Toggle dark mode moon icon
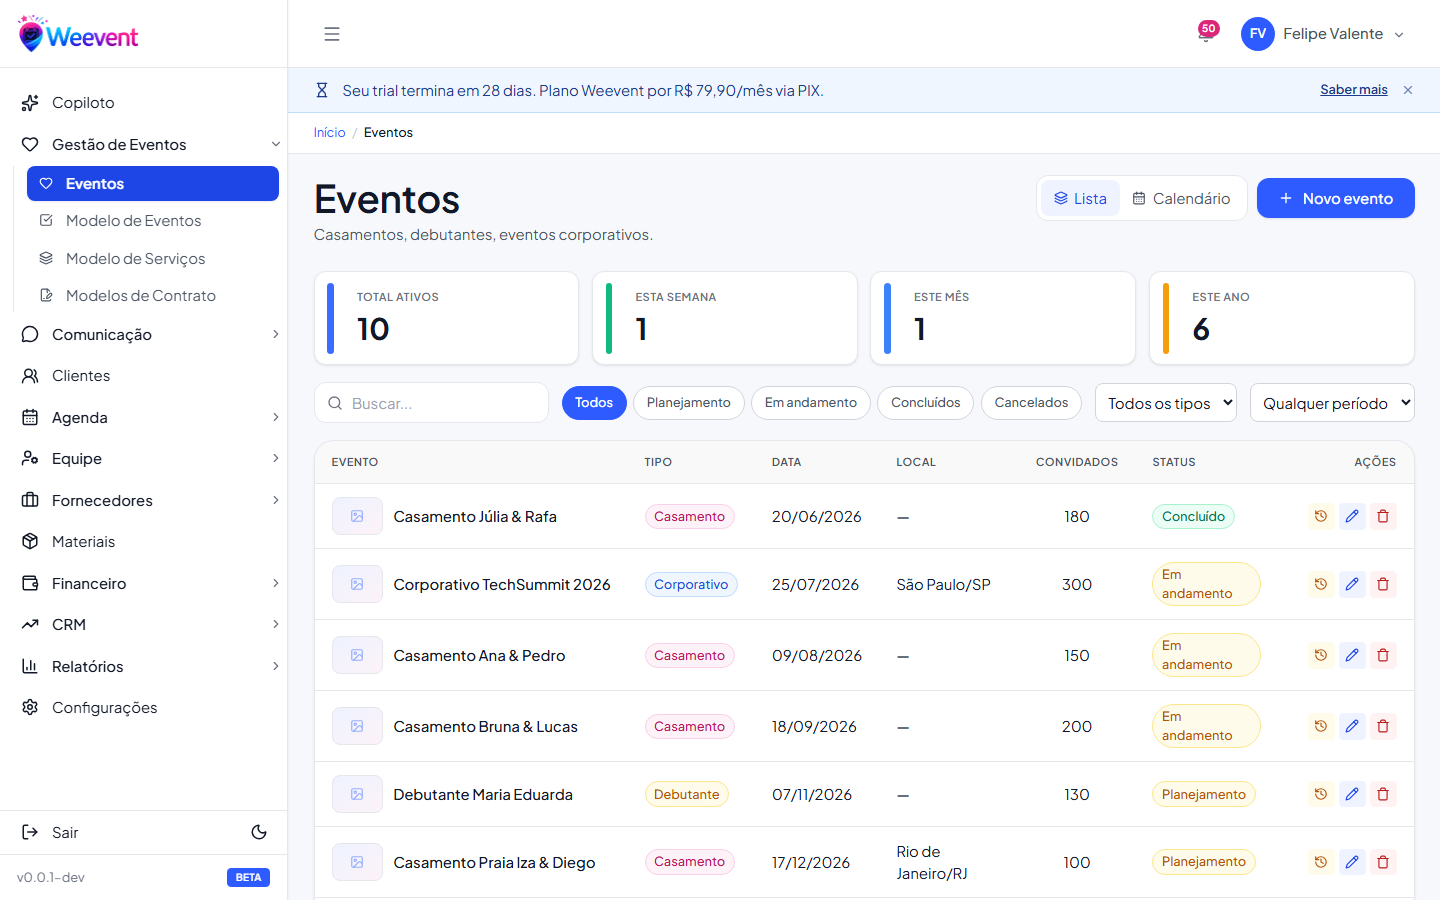This screenshot has width=1440, height=900. point(259,832)
